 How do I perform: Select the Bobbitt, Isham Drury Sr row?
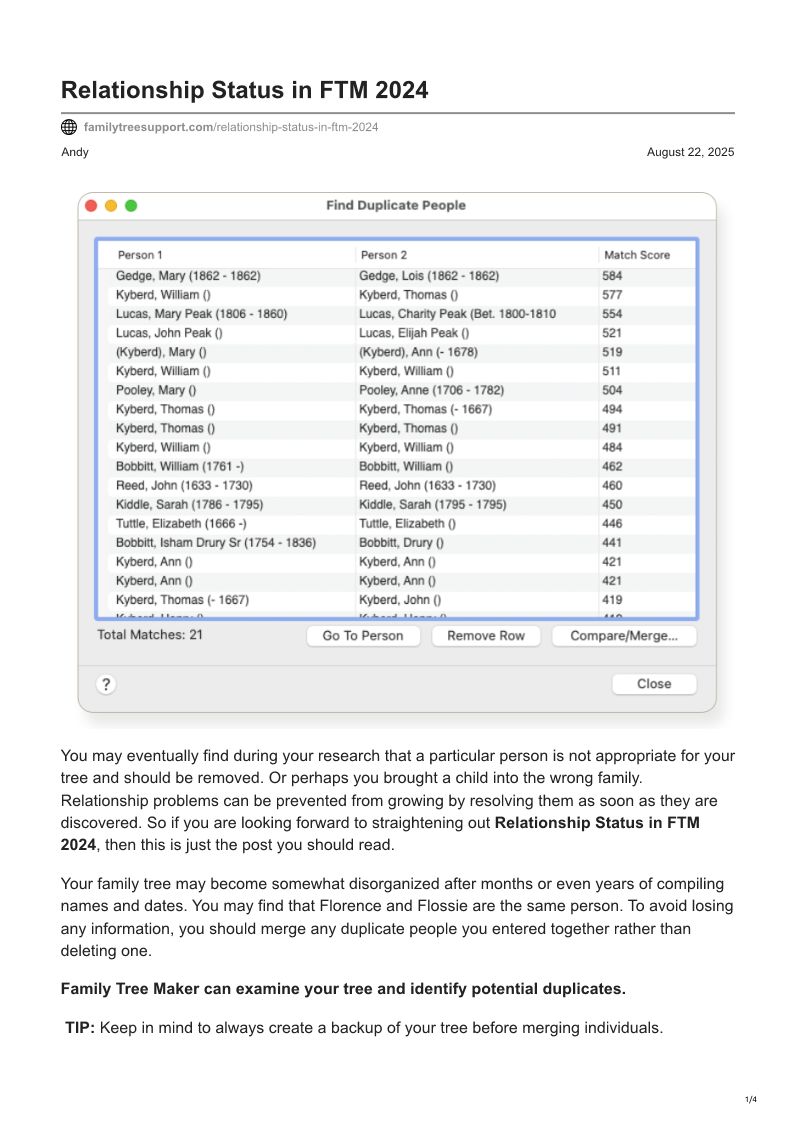click(x=216, y=543)
